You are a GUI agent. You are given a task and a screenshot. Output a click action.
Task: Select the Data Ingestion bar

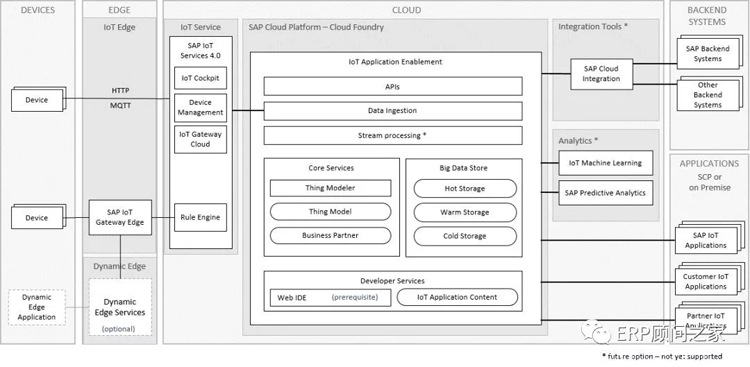(393, 111)
